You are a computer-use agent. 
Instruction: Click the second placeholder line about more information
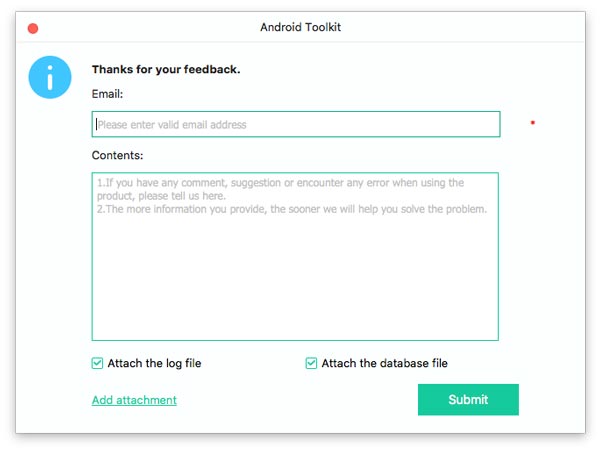click(x=292, y=209)
